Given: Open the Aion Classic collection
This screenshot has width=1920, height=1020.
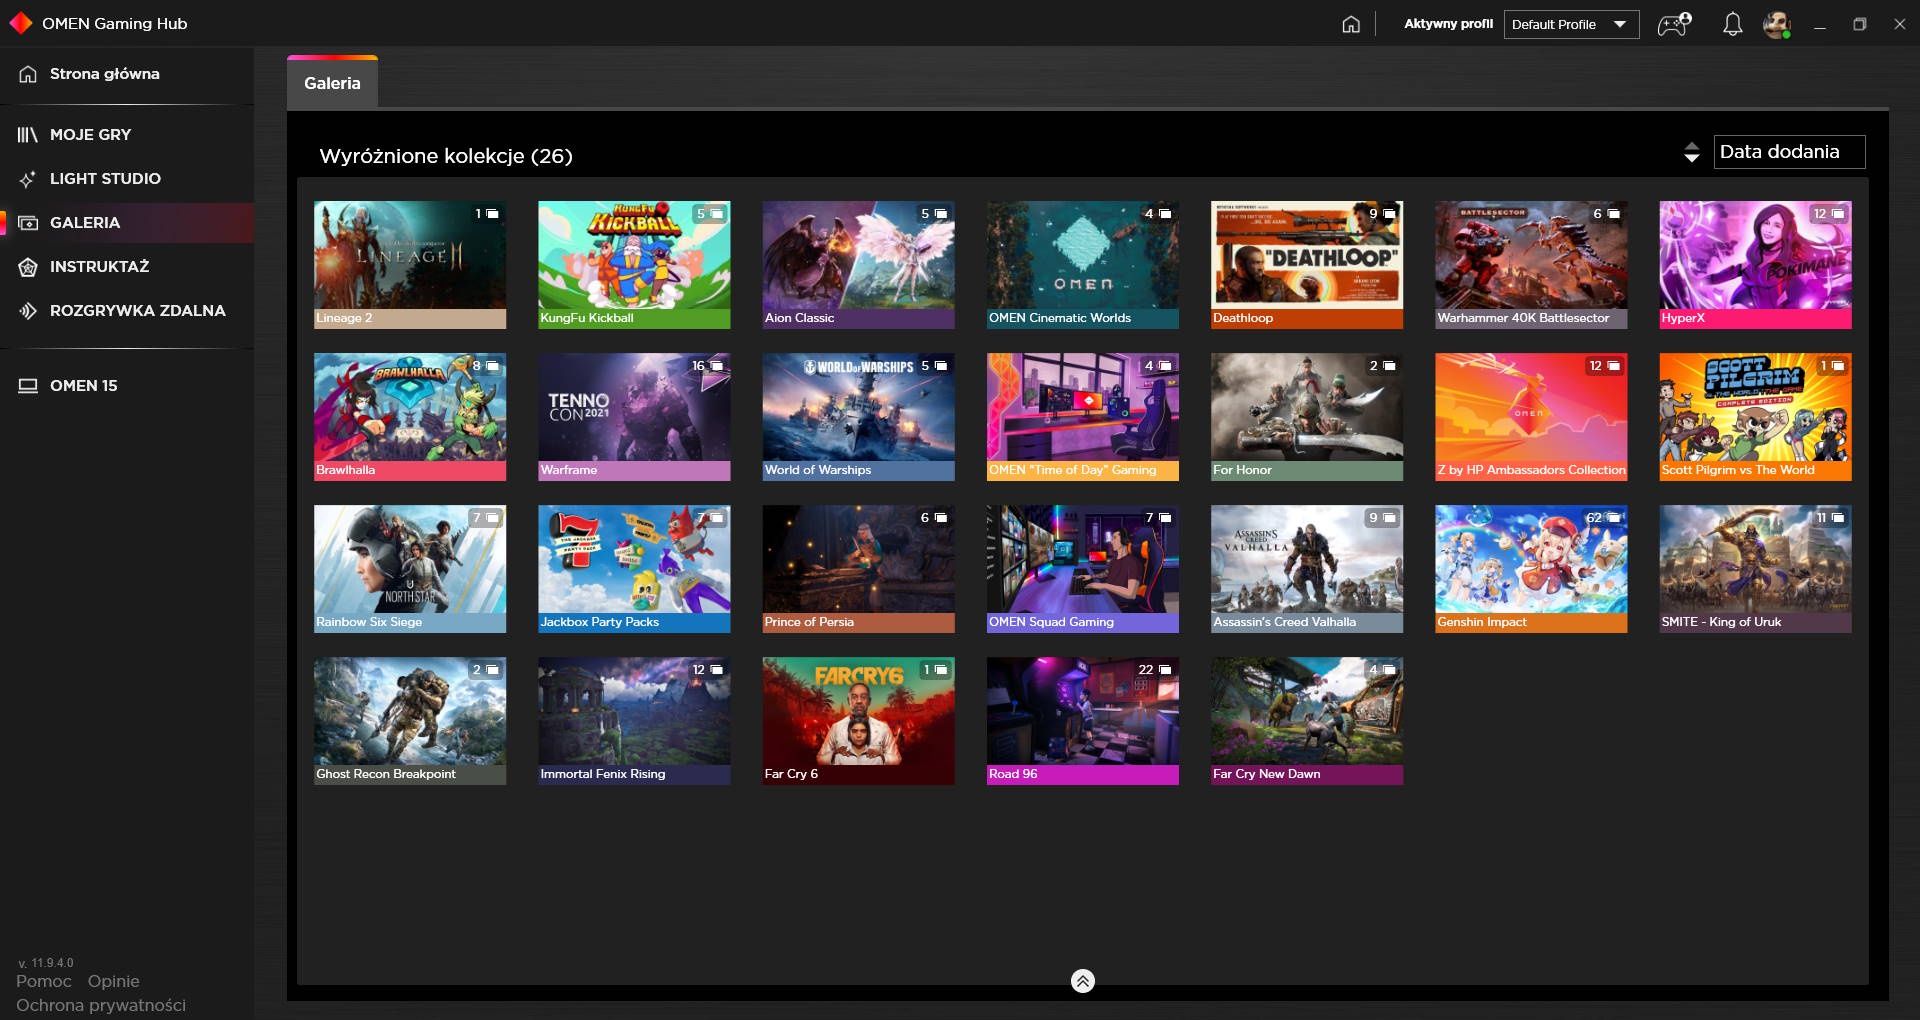Looking at the screenshot, I should tap(858, 265).
